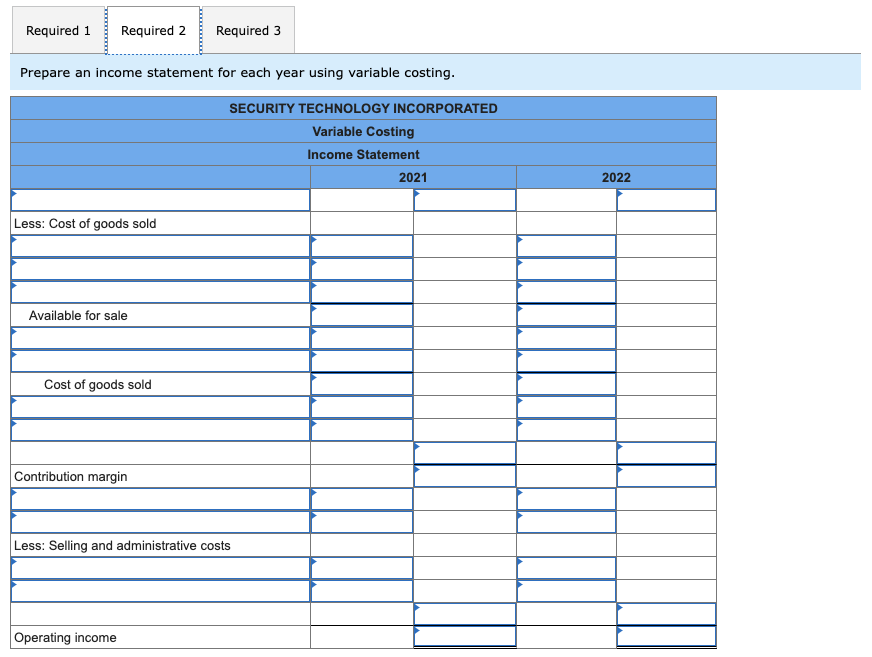Click the 2022 column header
The image size is (872, 657).
[x=616, y=177]
